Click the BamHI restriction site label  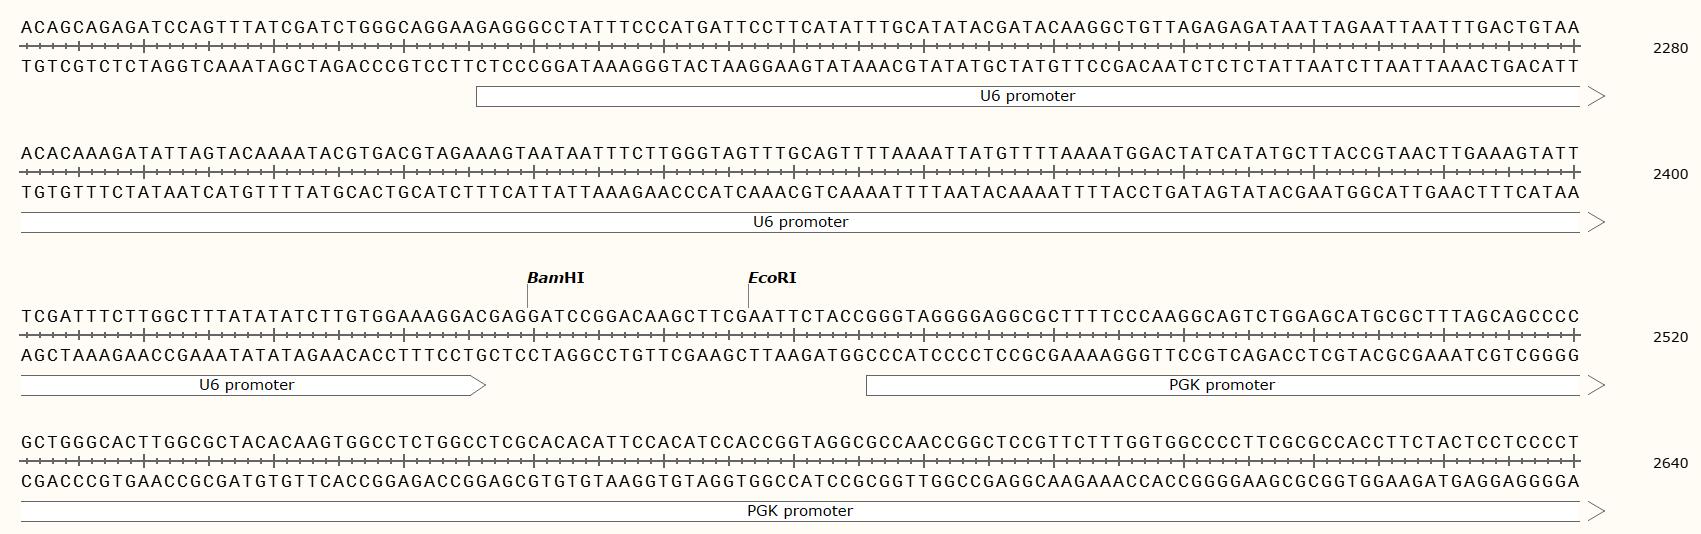555,278
